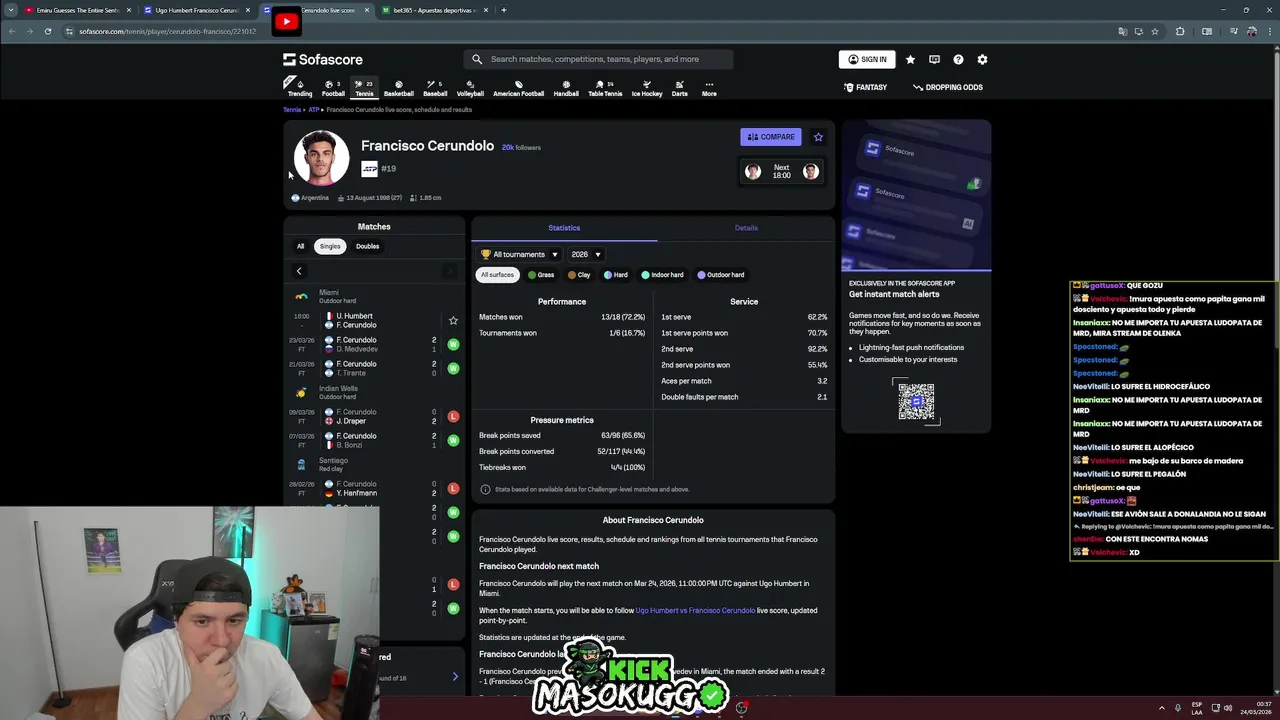Favorite the Humbert vs Cerundolo match
This screenshot has width=1280, height=720.
point(453,320)
